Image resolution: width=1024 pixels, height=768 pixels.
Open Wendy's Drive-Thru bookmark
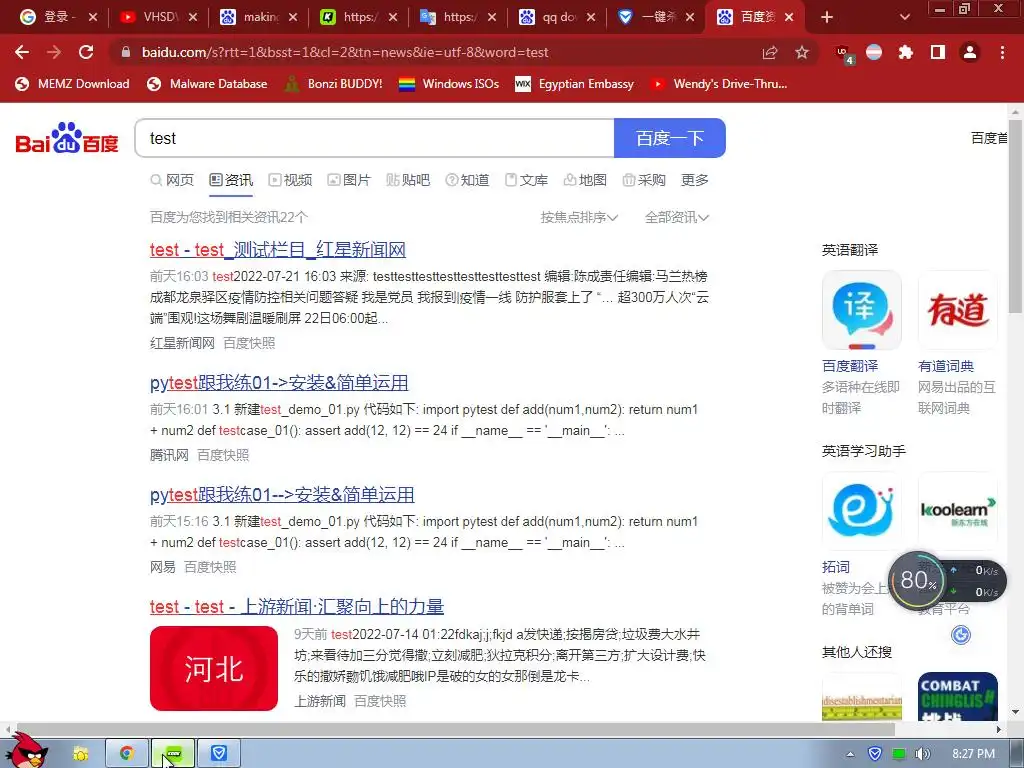(718, 84)
